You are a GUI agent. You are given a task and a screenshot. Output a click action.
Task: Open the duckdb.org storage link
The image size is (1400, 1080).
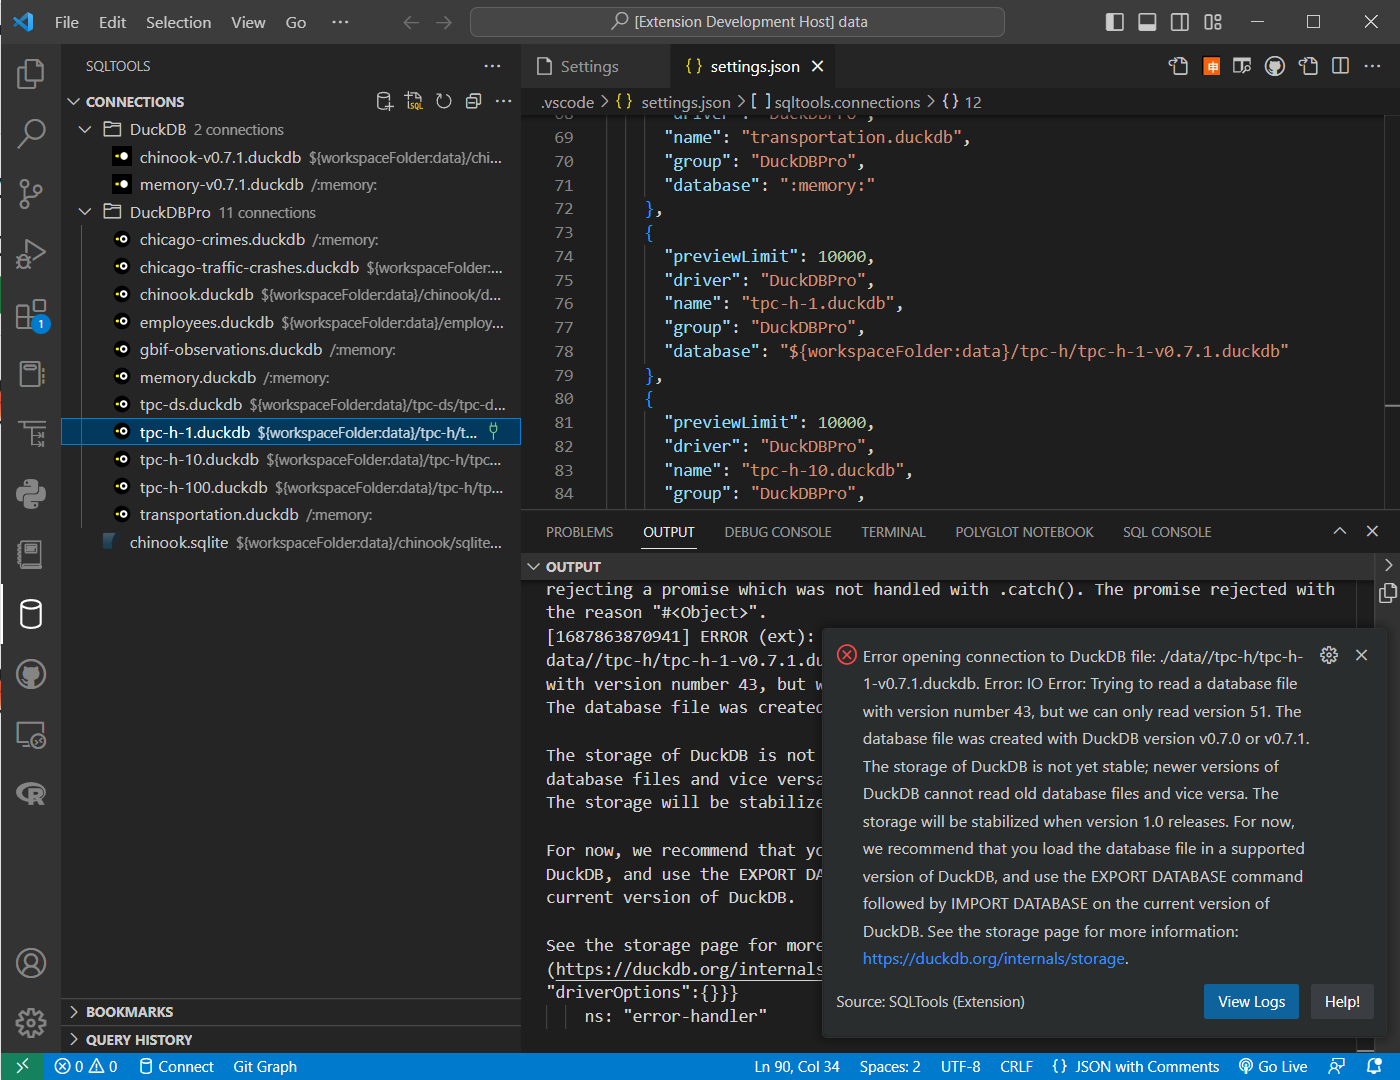(x=994, y=958)
